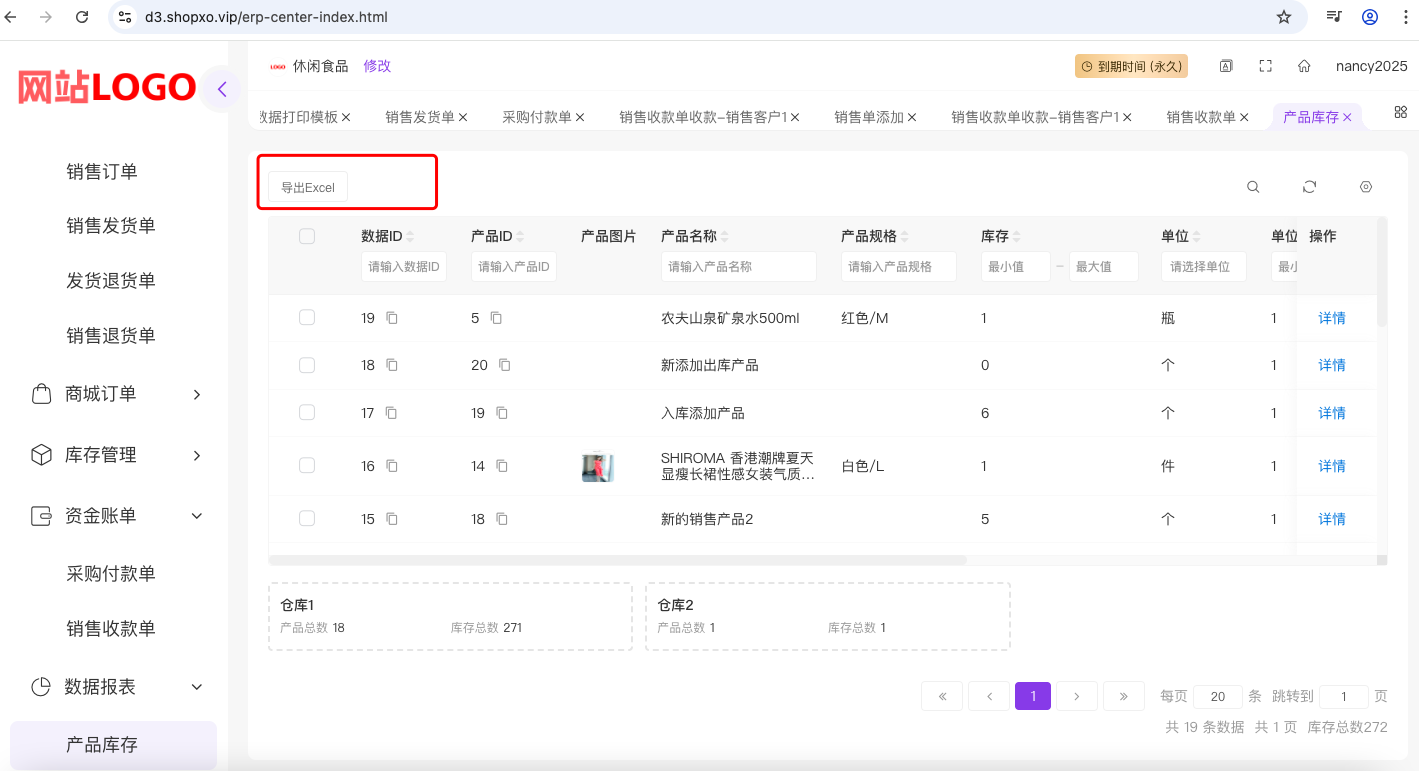Image resolution: width=1419 pixels, height=771 pixels.
Task: Sort by 产品规格 column
Action: tap(904, 237)
